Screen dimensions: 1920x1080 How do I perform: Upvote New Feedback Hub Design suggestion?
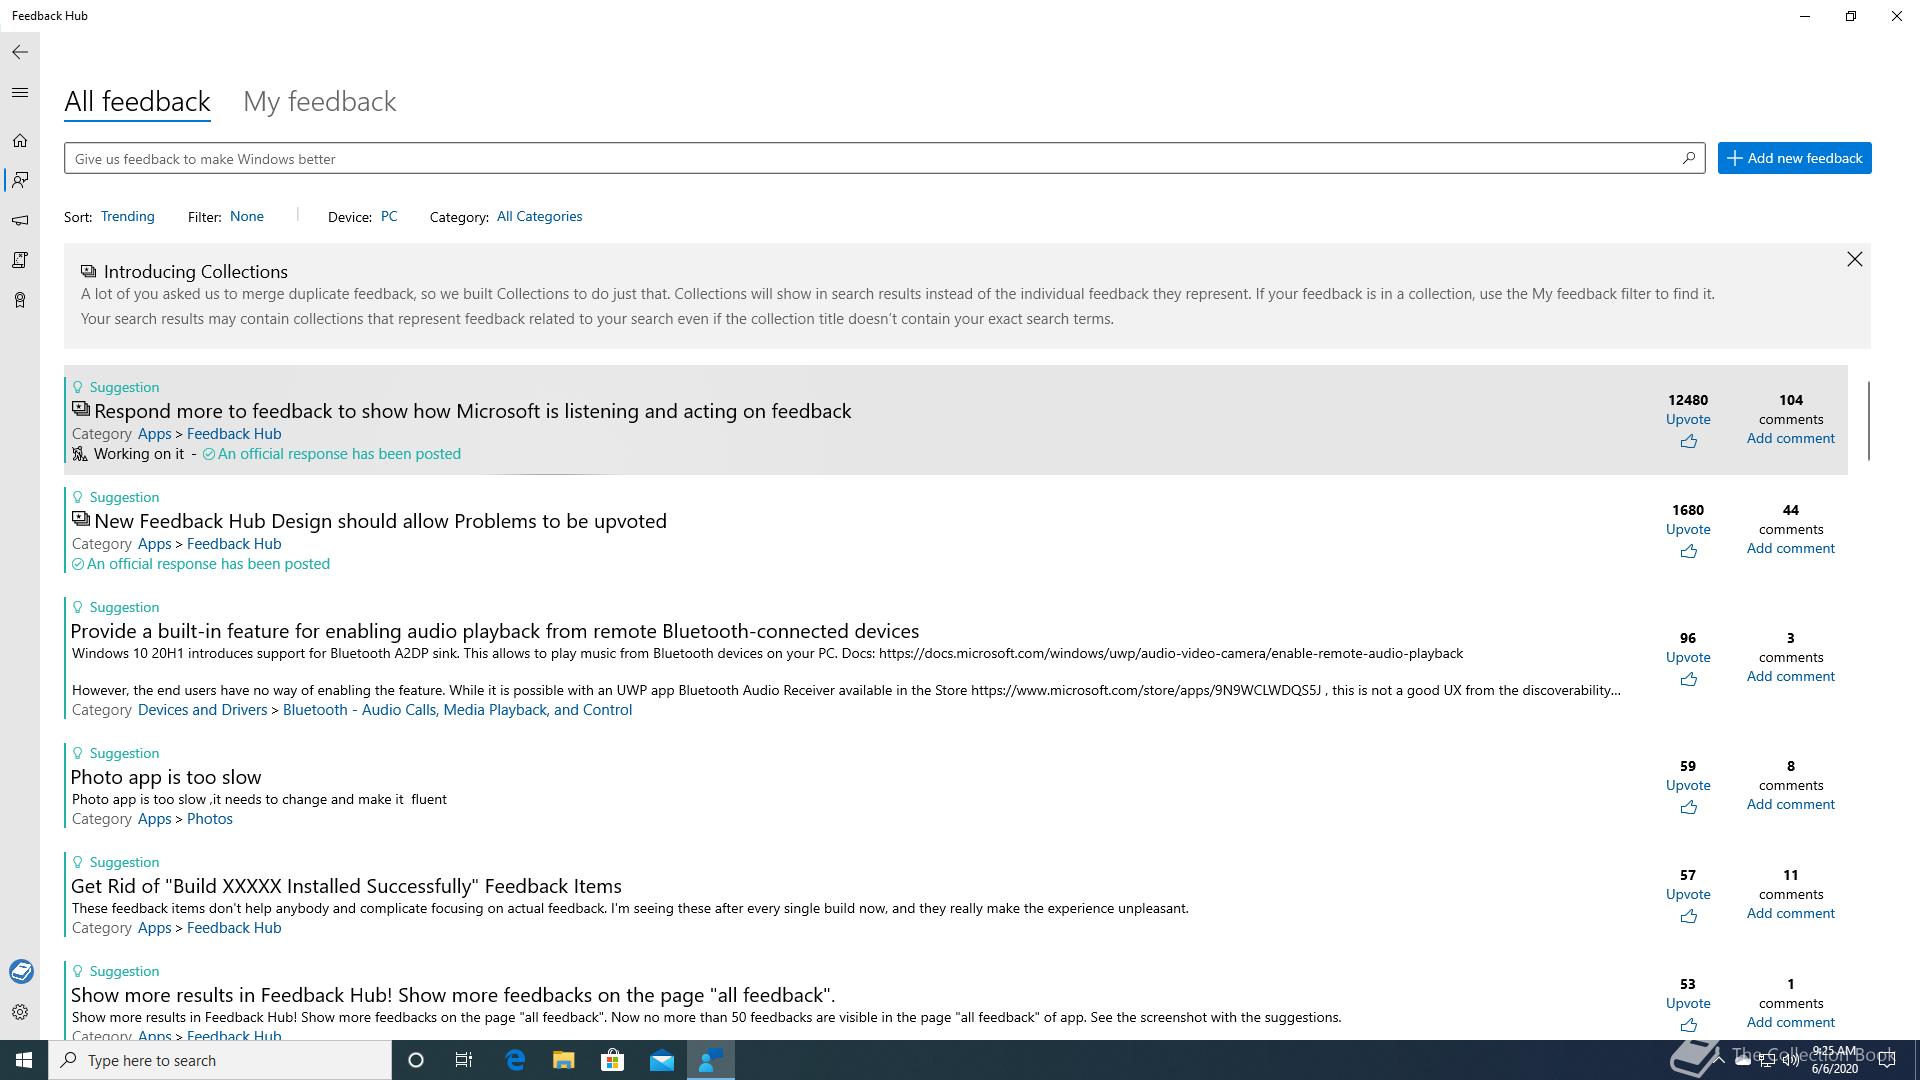pyautogui.click(x=1688, y=529)
